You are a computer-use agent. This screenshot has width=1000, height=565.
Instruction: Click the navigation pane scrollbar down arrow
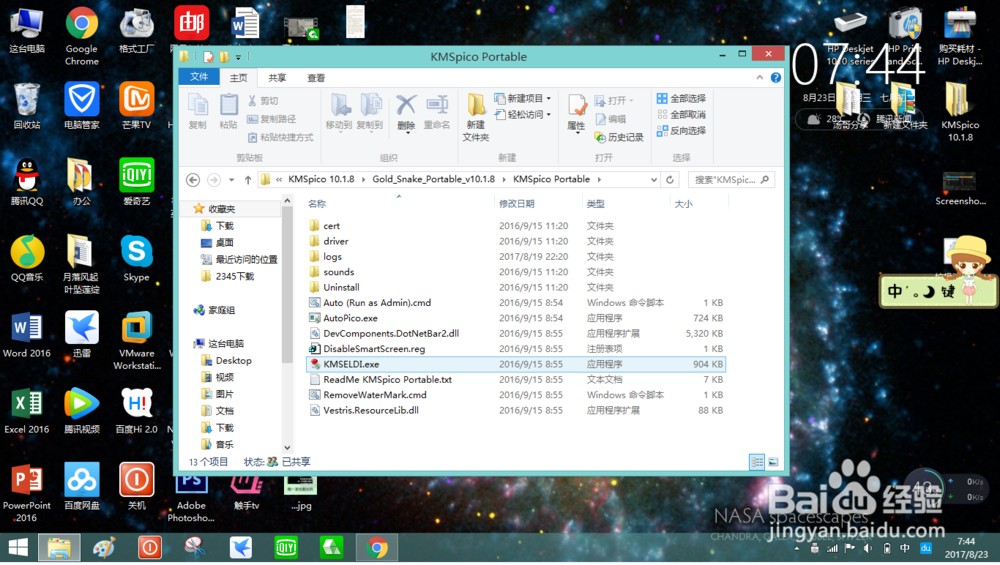(287, 448)
